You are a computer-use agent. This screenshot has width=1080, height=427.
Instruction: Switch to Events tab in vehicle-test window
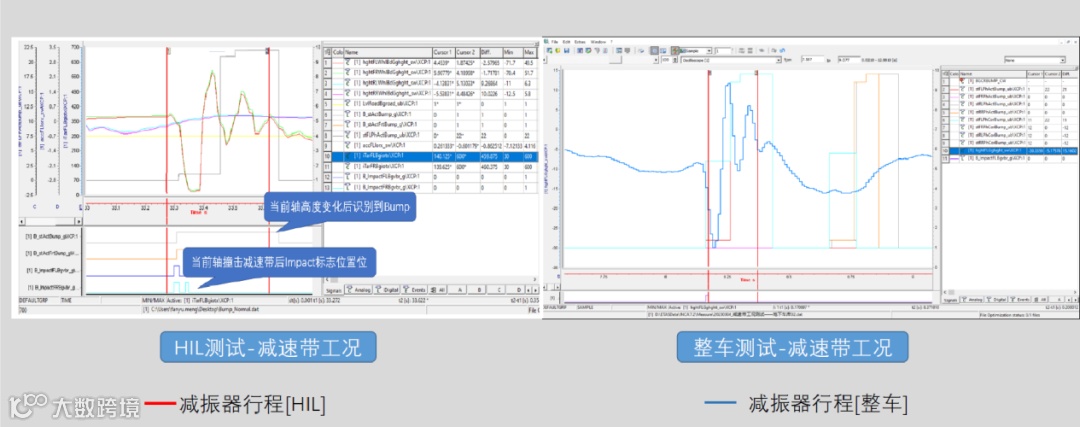click(1020, 300)
